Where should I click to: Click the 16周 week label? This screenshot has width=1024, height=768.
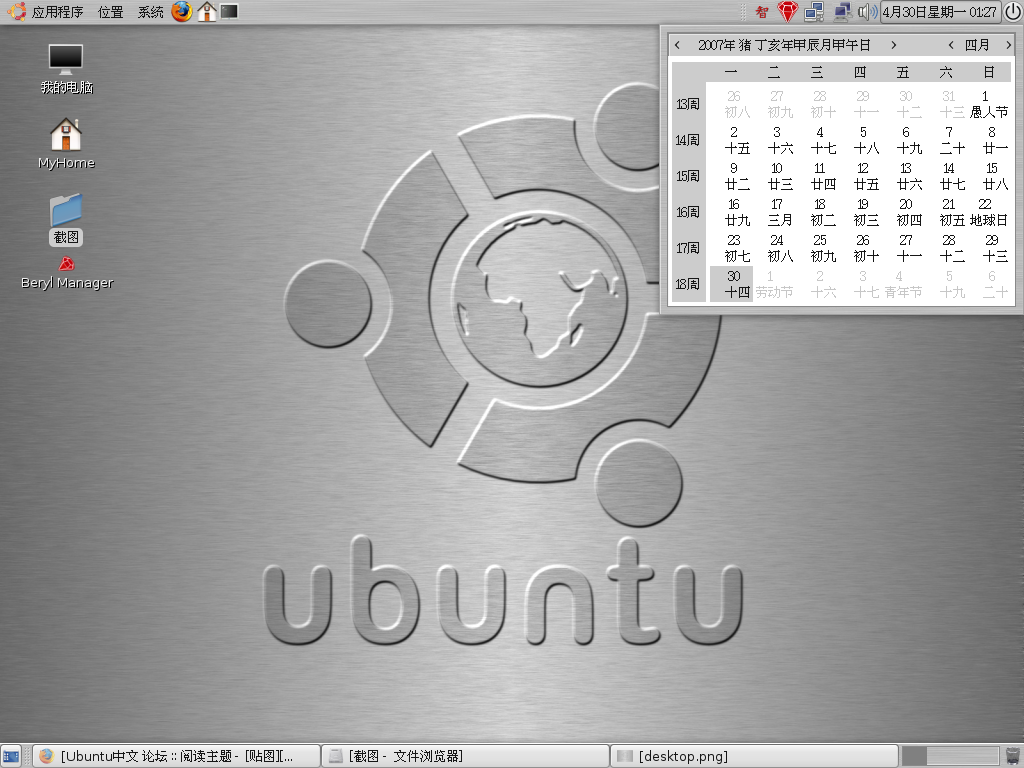(688, 212)
